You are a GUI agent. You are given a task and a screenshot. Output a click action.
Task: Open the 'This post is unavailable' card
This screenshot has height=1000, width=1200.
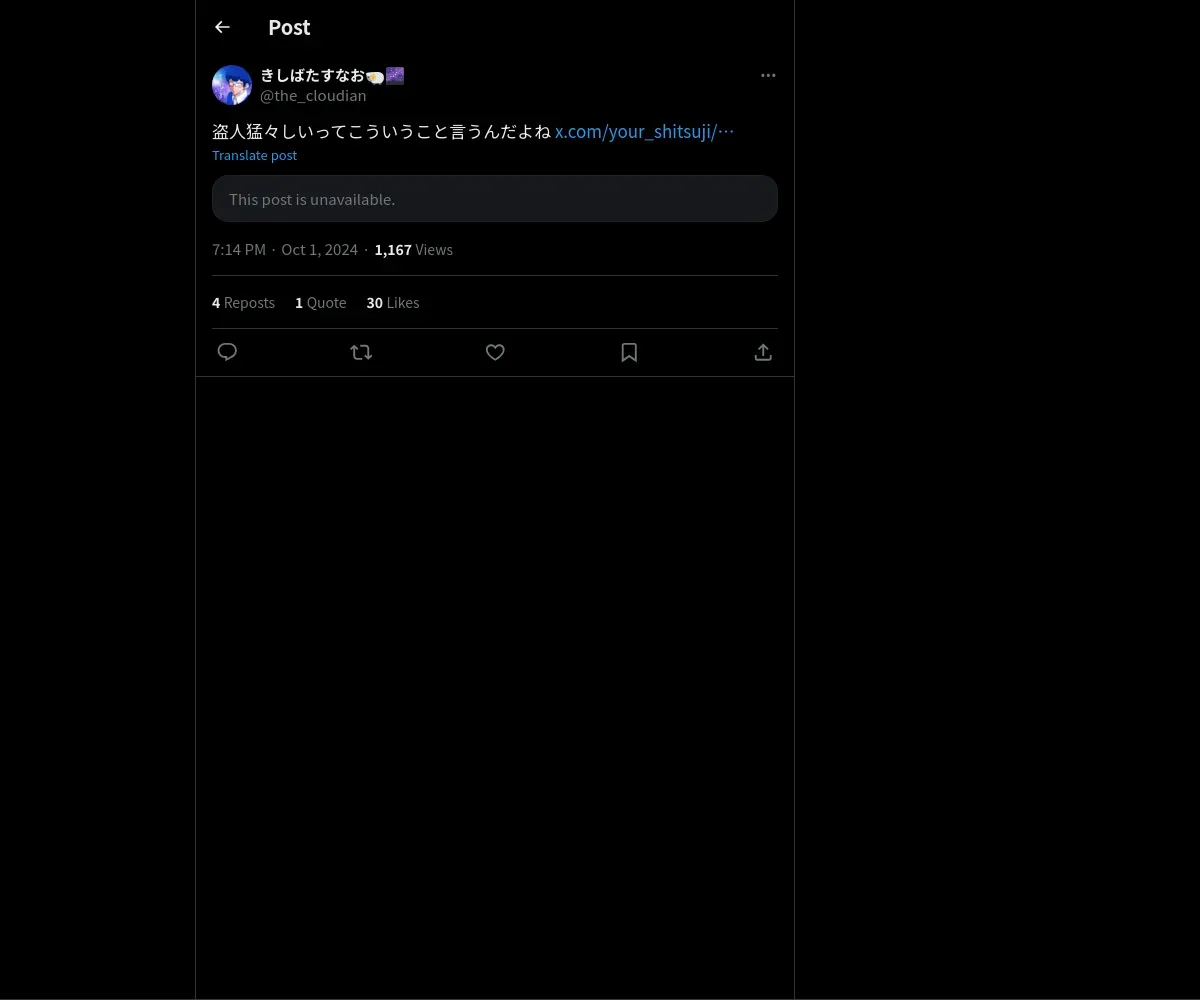tap(495, 199)
